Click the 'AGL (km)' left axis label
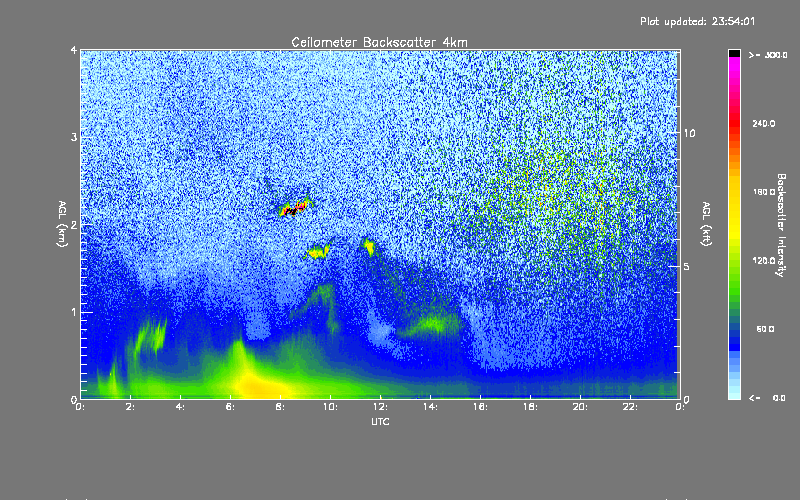This screenshot has height=500, width=800. [62, 224]
